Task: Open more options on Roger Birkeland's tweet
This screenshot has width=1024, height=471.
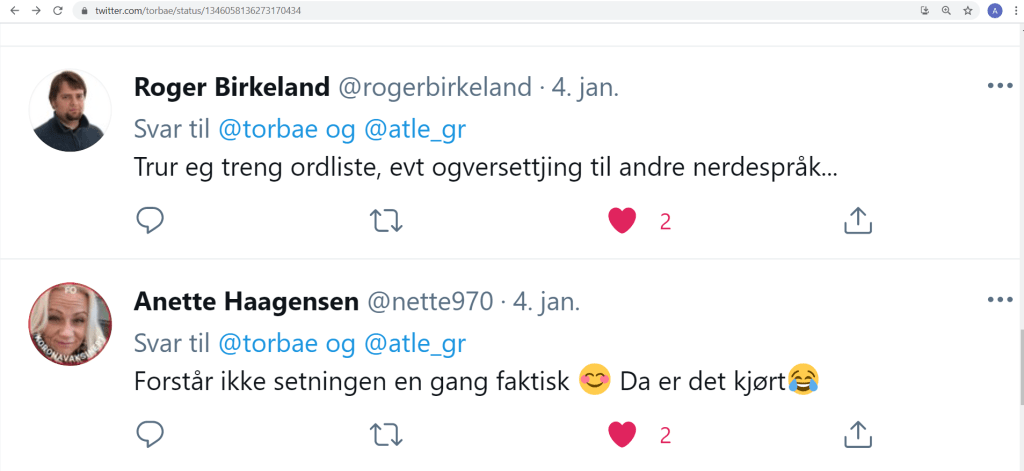Action: pos(999,86)
